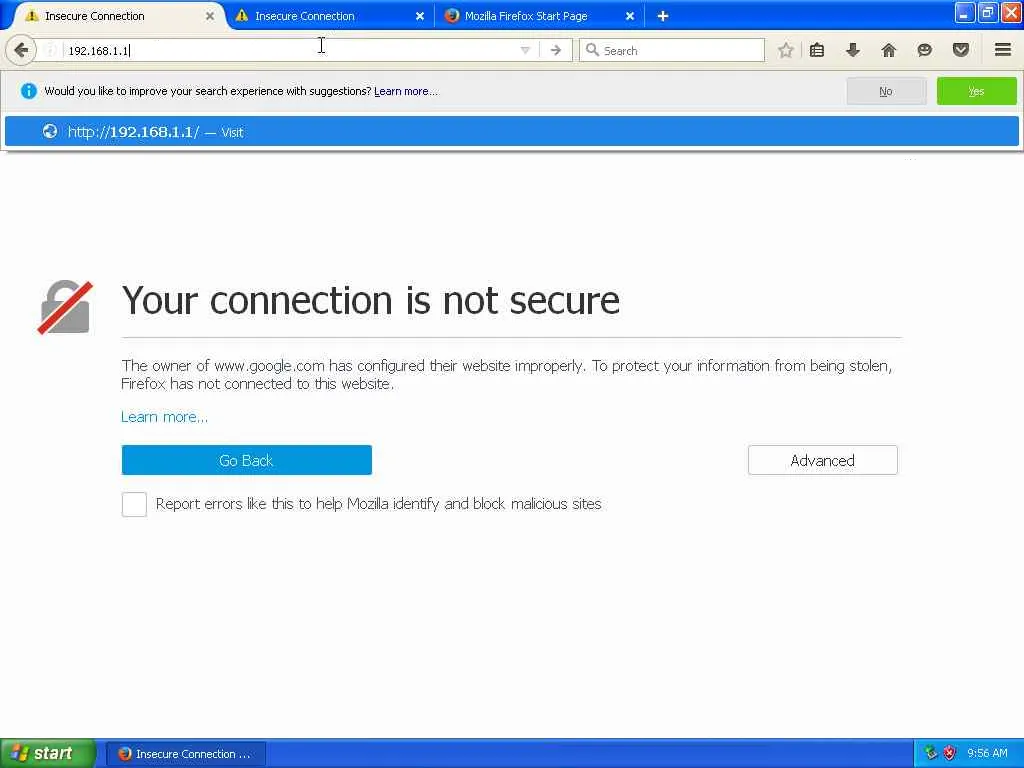Switch to first Insecure Connection tab
The height and width of the screenshot is (768, 1024).
tap(118, 16)
